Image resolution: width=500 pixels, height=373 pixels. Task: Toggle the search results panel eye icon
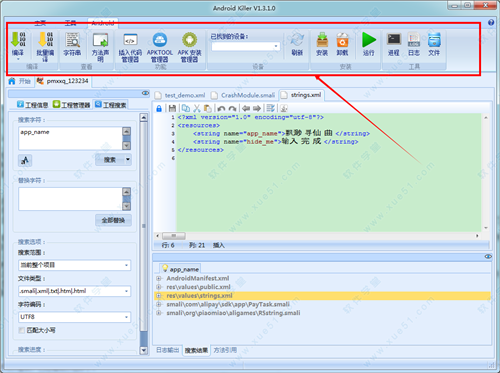[x=488, y=257]
